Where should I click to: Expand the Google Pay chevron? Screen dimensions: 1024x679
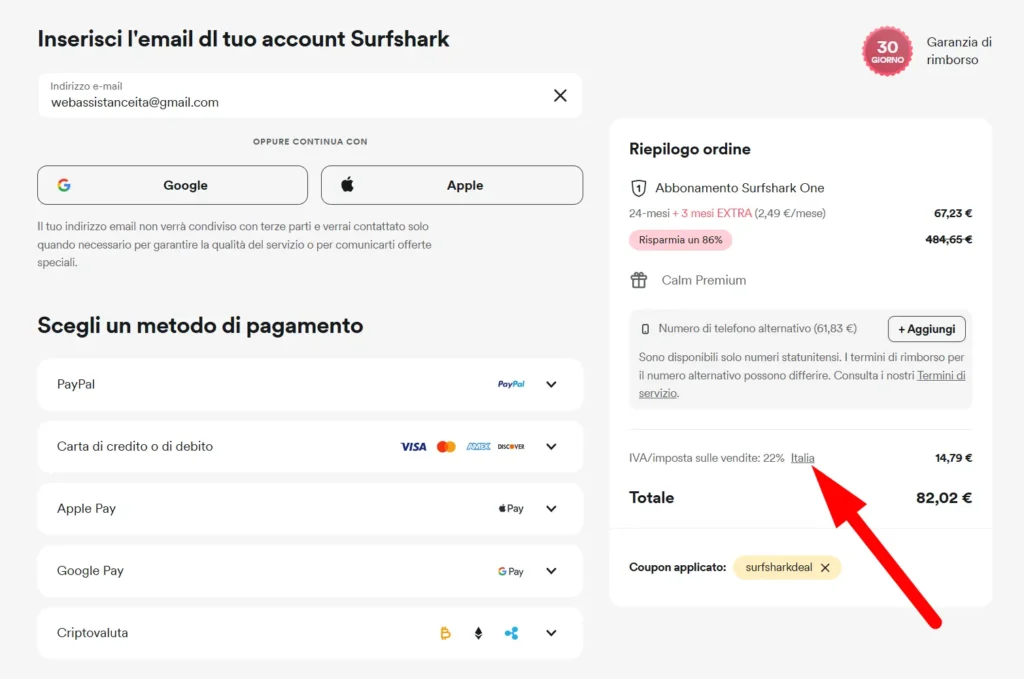coord(551,571)
